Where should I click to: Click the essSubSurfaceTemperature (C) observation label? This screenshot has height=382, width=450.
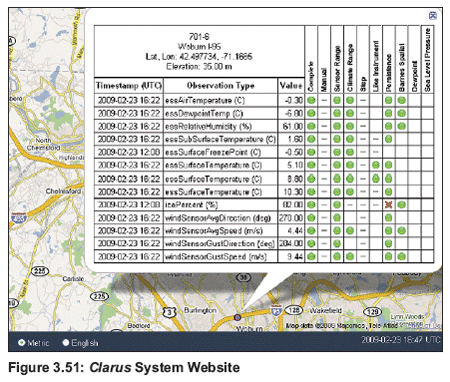pyautogui.click(x=220, y=139)
